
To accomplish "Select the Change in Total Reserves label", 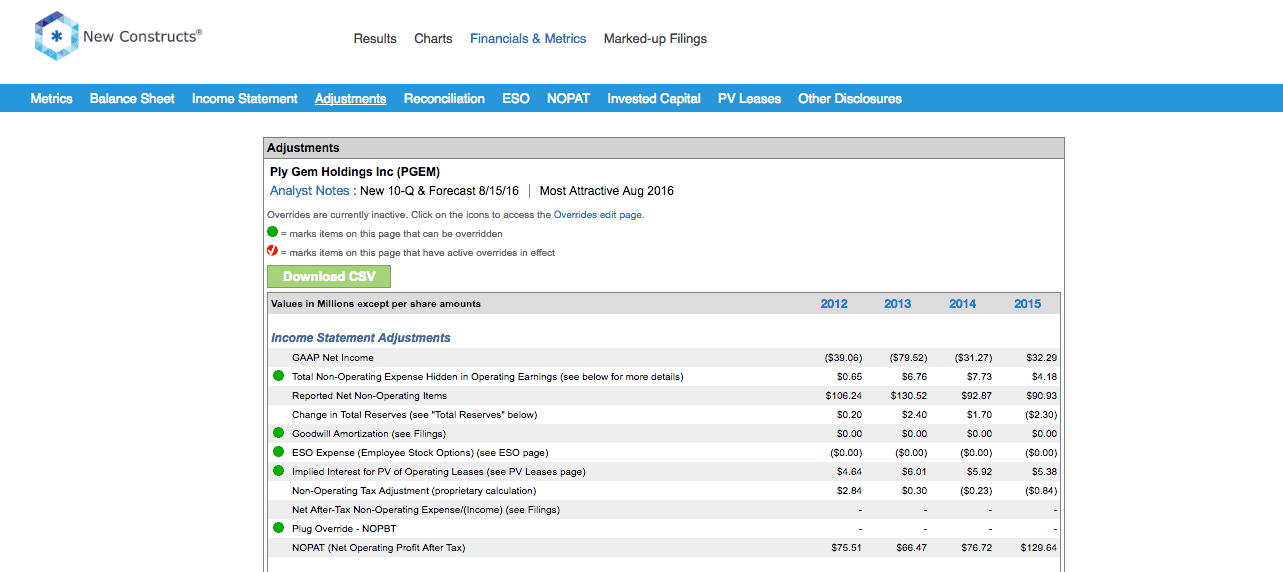I will pyautogui.click(x=415, y=414).
